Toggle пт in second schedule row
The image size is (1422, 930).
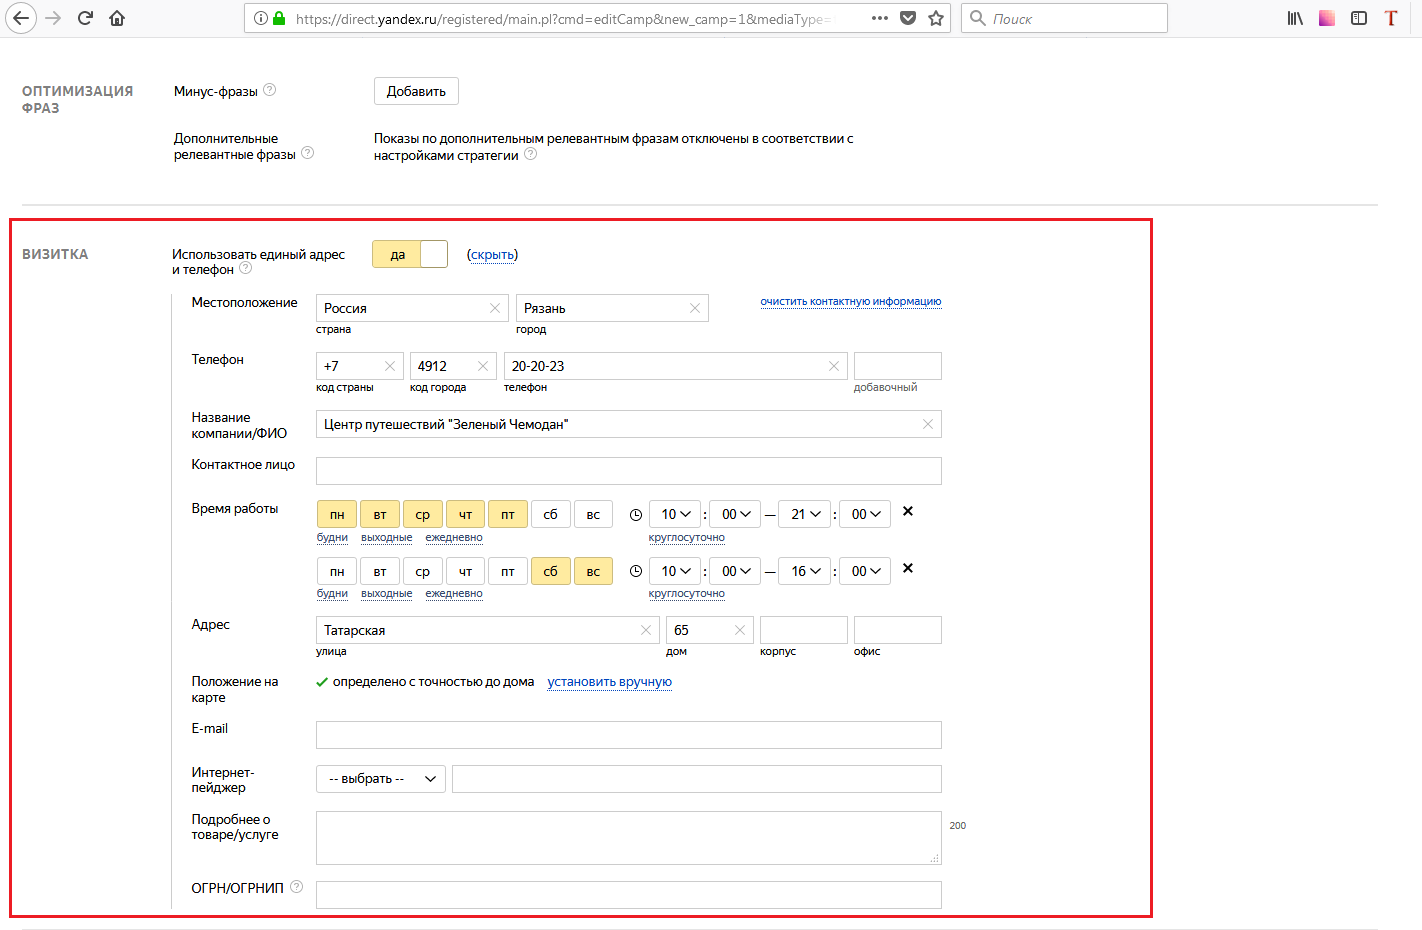(x=508, y=571)
